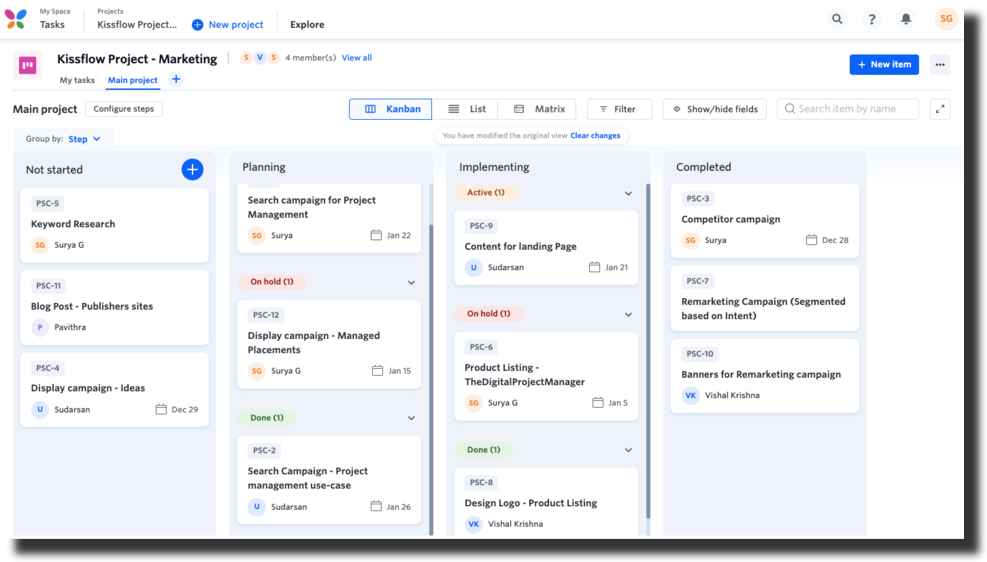Collapse Implementing Active group

point(628,193)
